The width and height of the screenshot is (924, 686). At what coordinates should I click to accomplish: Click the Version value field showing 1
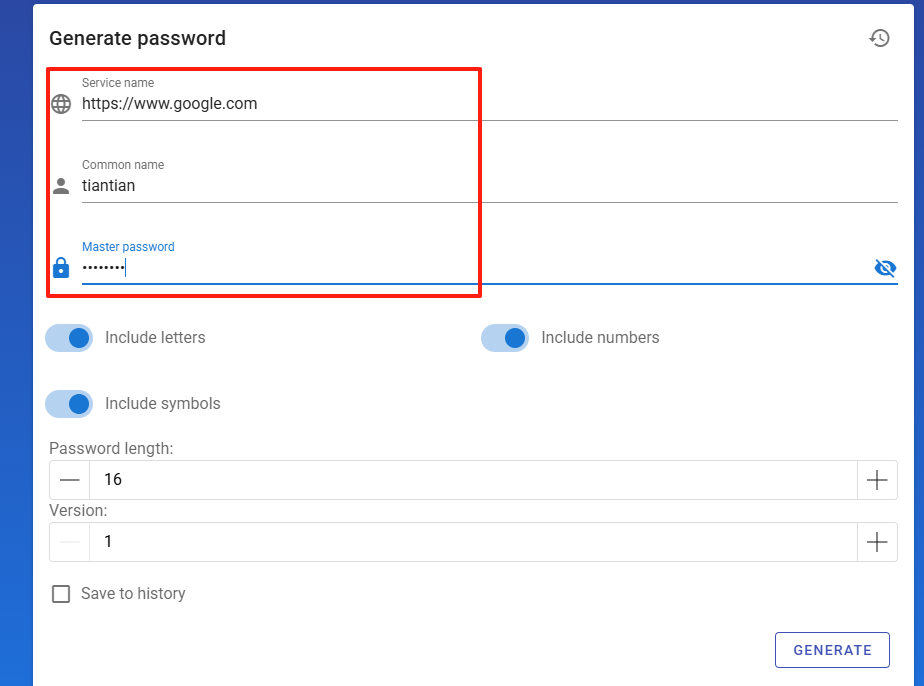[x=473, y=542]
